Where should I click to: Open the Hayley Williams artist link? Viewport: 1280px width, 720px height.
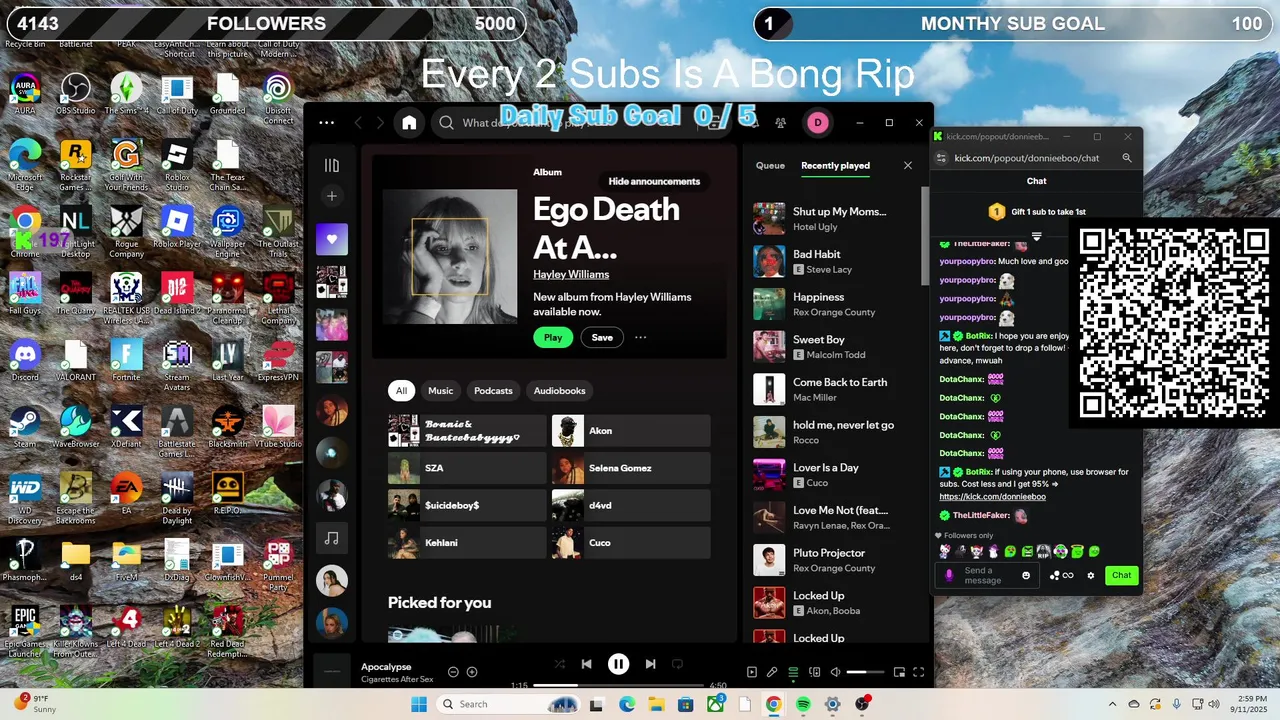(571, 274)
